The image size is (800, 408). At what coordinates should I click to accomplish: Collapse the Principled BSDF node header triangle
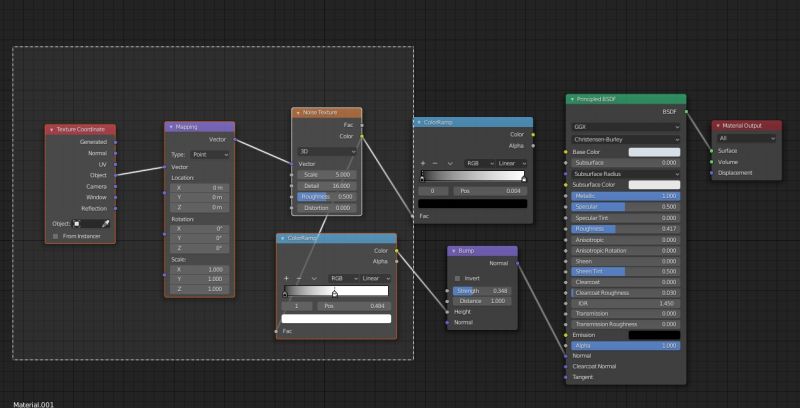click(572, 99)
